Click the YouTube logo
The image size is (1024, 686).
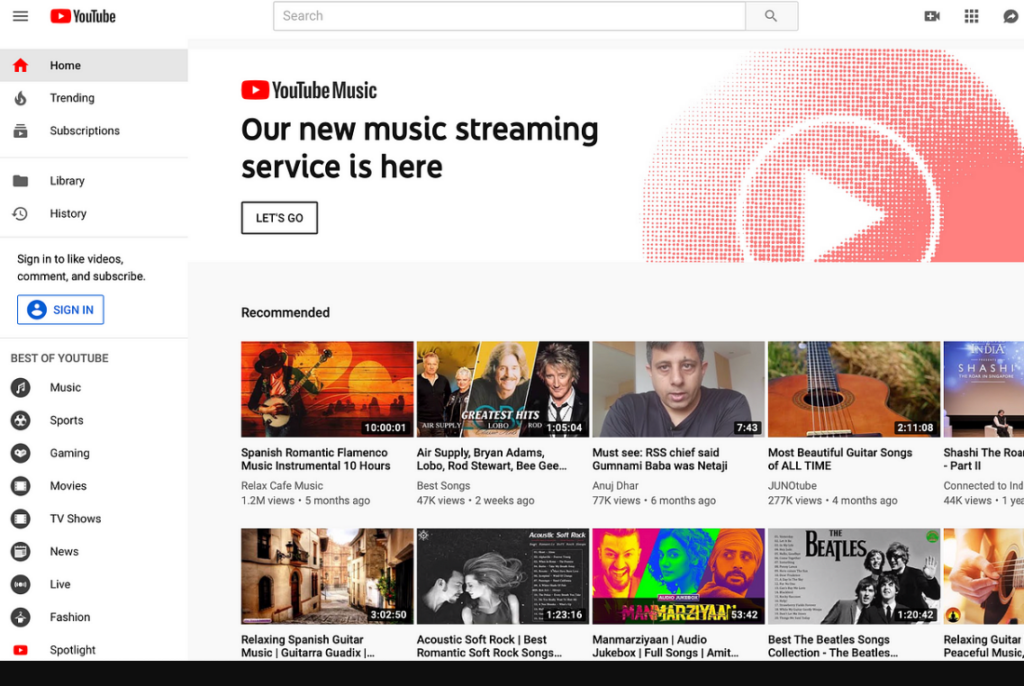83,16
